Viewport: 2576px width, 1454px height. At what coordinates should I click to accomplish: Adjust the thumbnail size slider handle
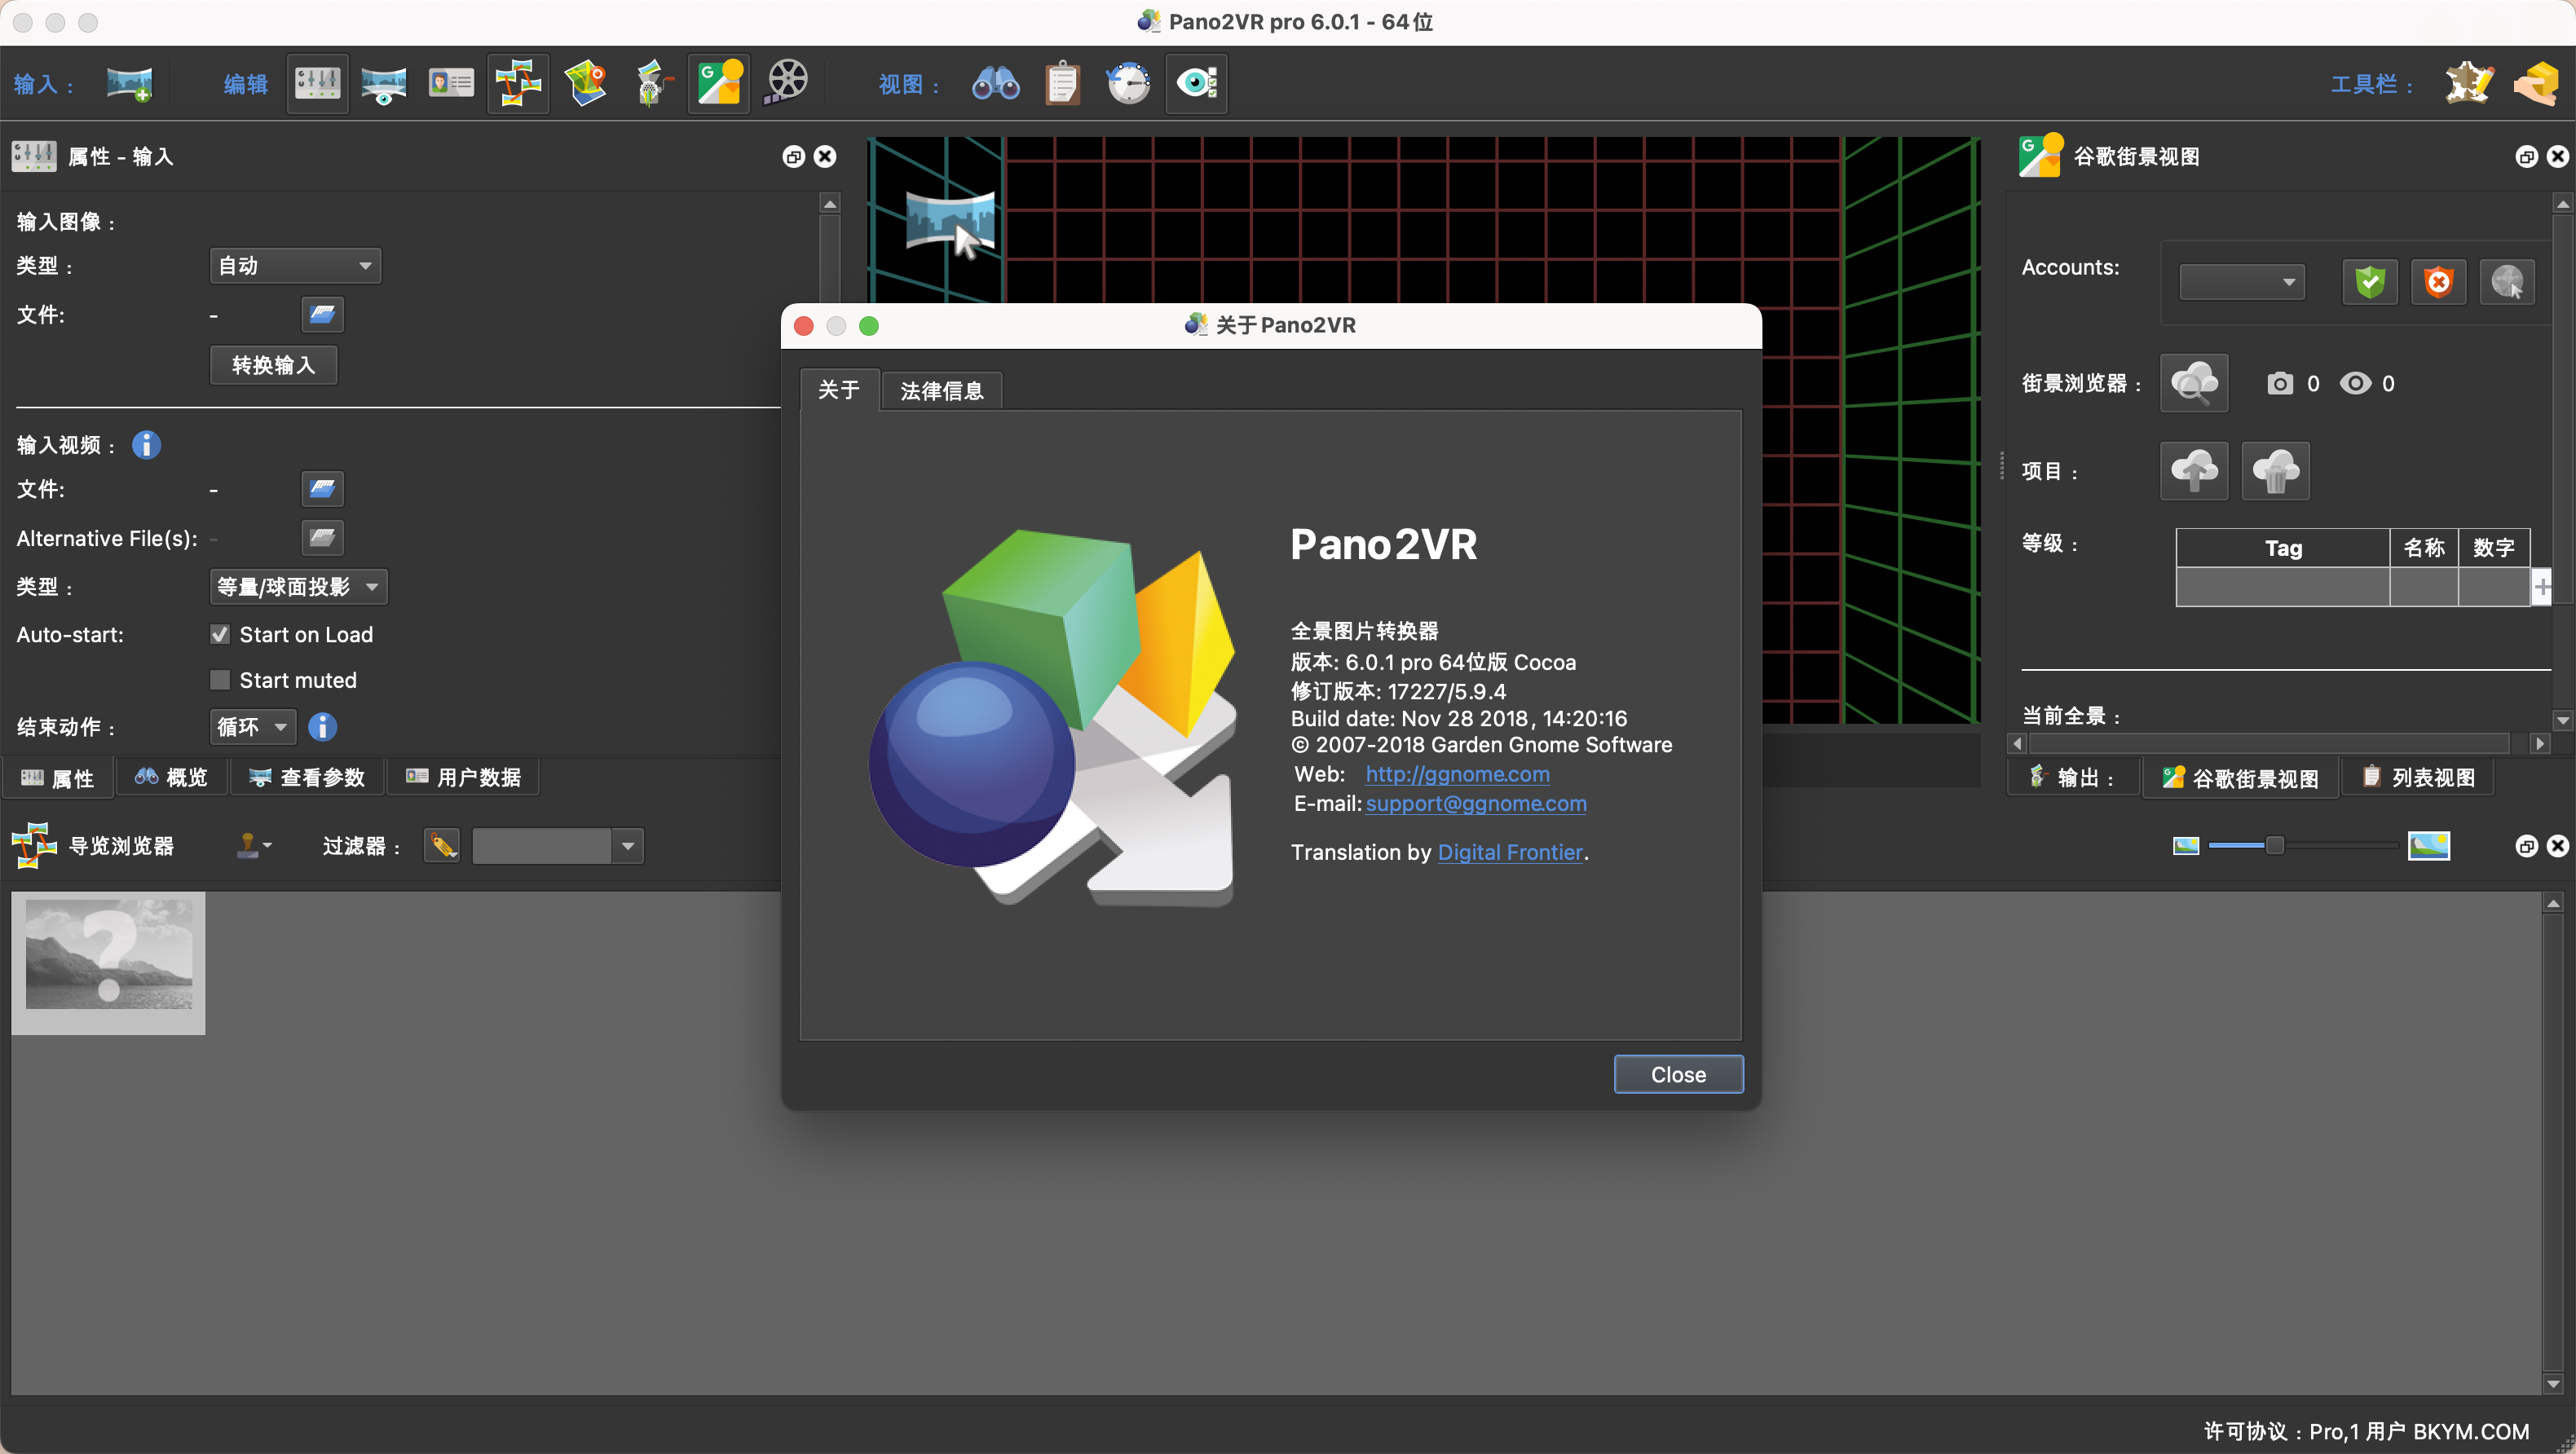point(2275,846)
